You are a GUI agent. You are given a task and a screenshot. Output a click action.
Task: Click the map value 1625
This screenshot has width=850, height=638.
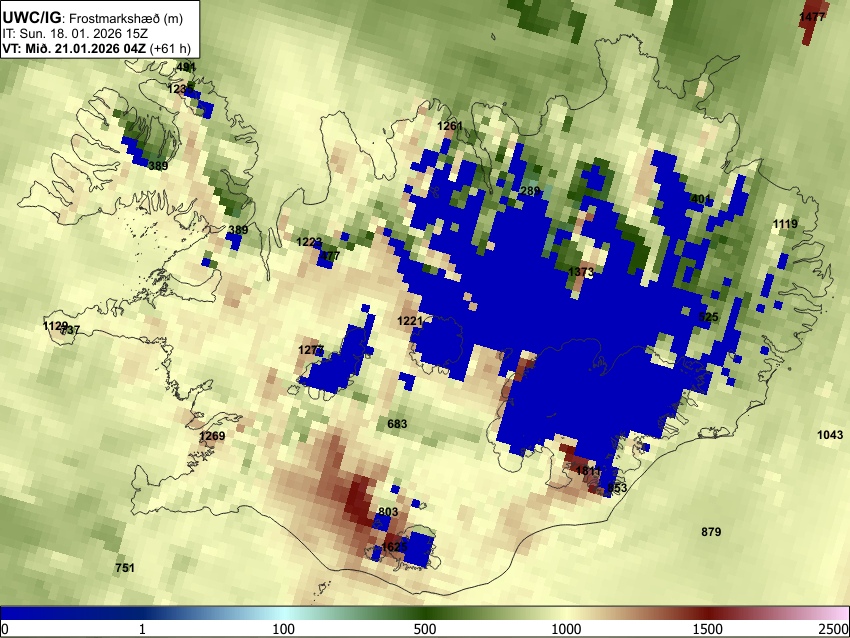(x=394, y=546)
